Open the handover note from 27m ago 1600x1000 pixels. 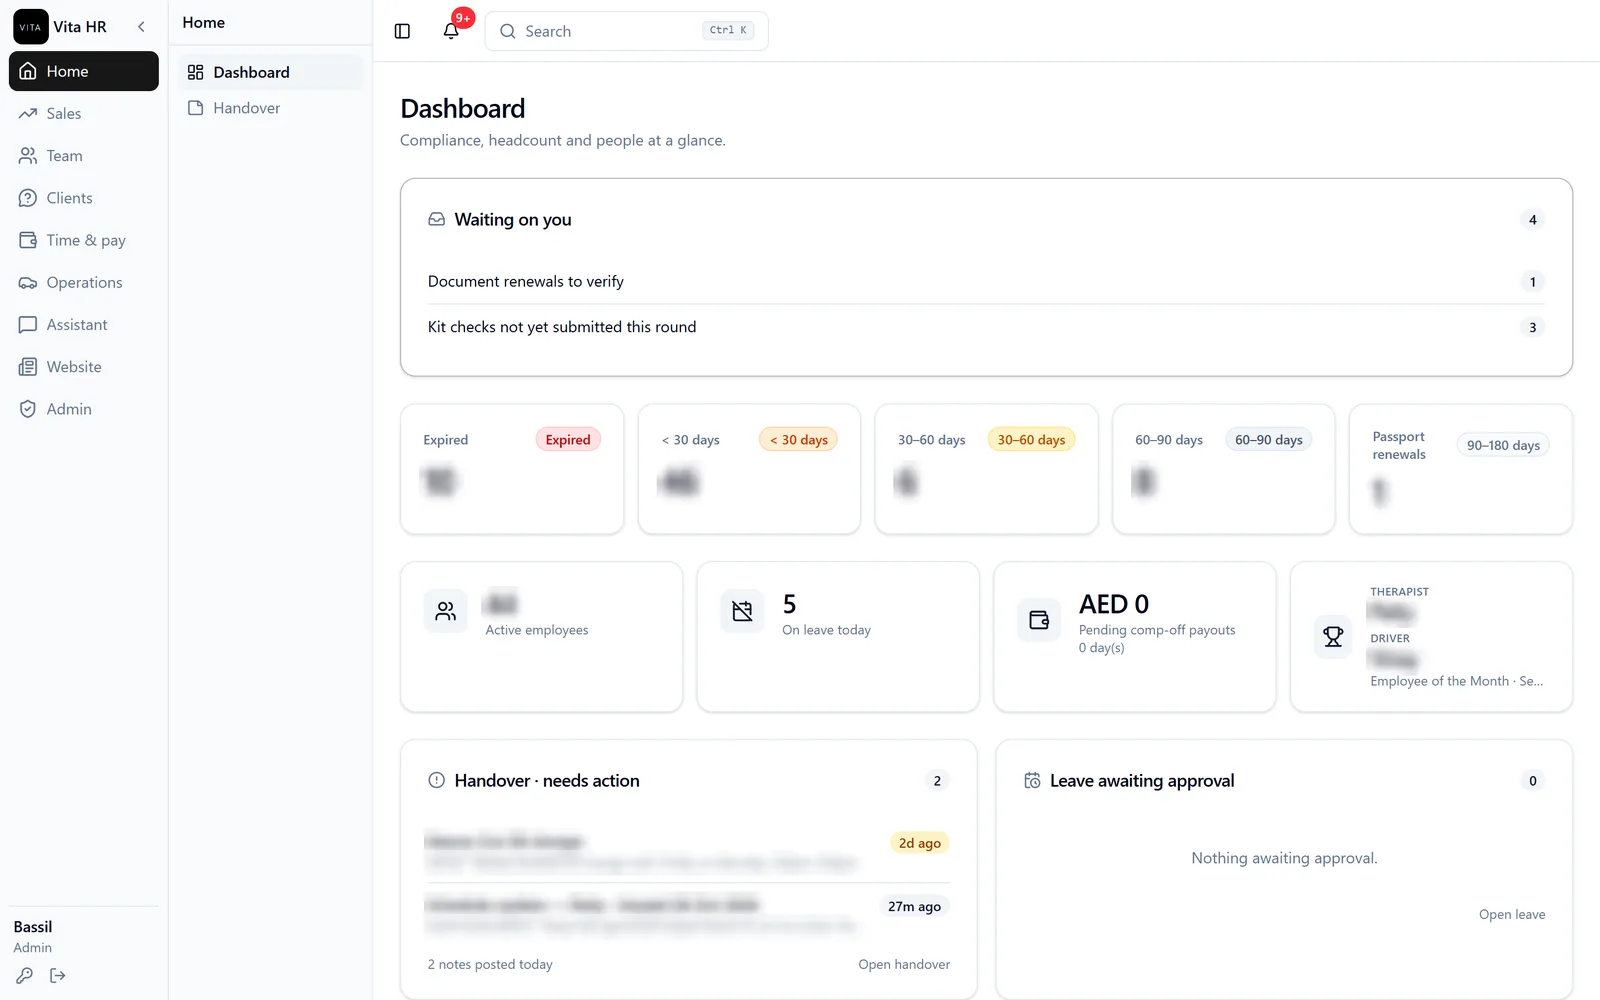coord(688,914)
